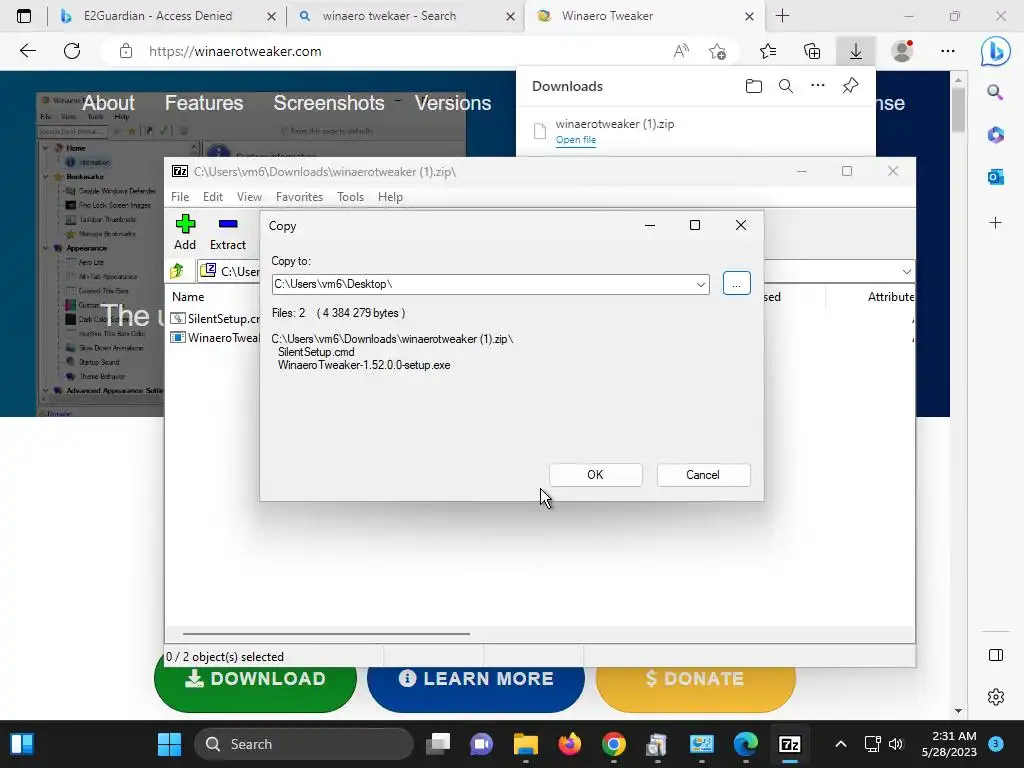
Task: Click Features in the Winaero site navigation
Action: (x=204, y=103)
